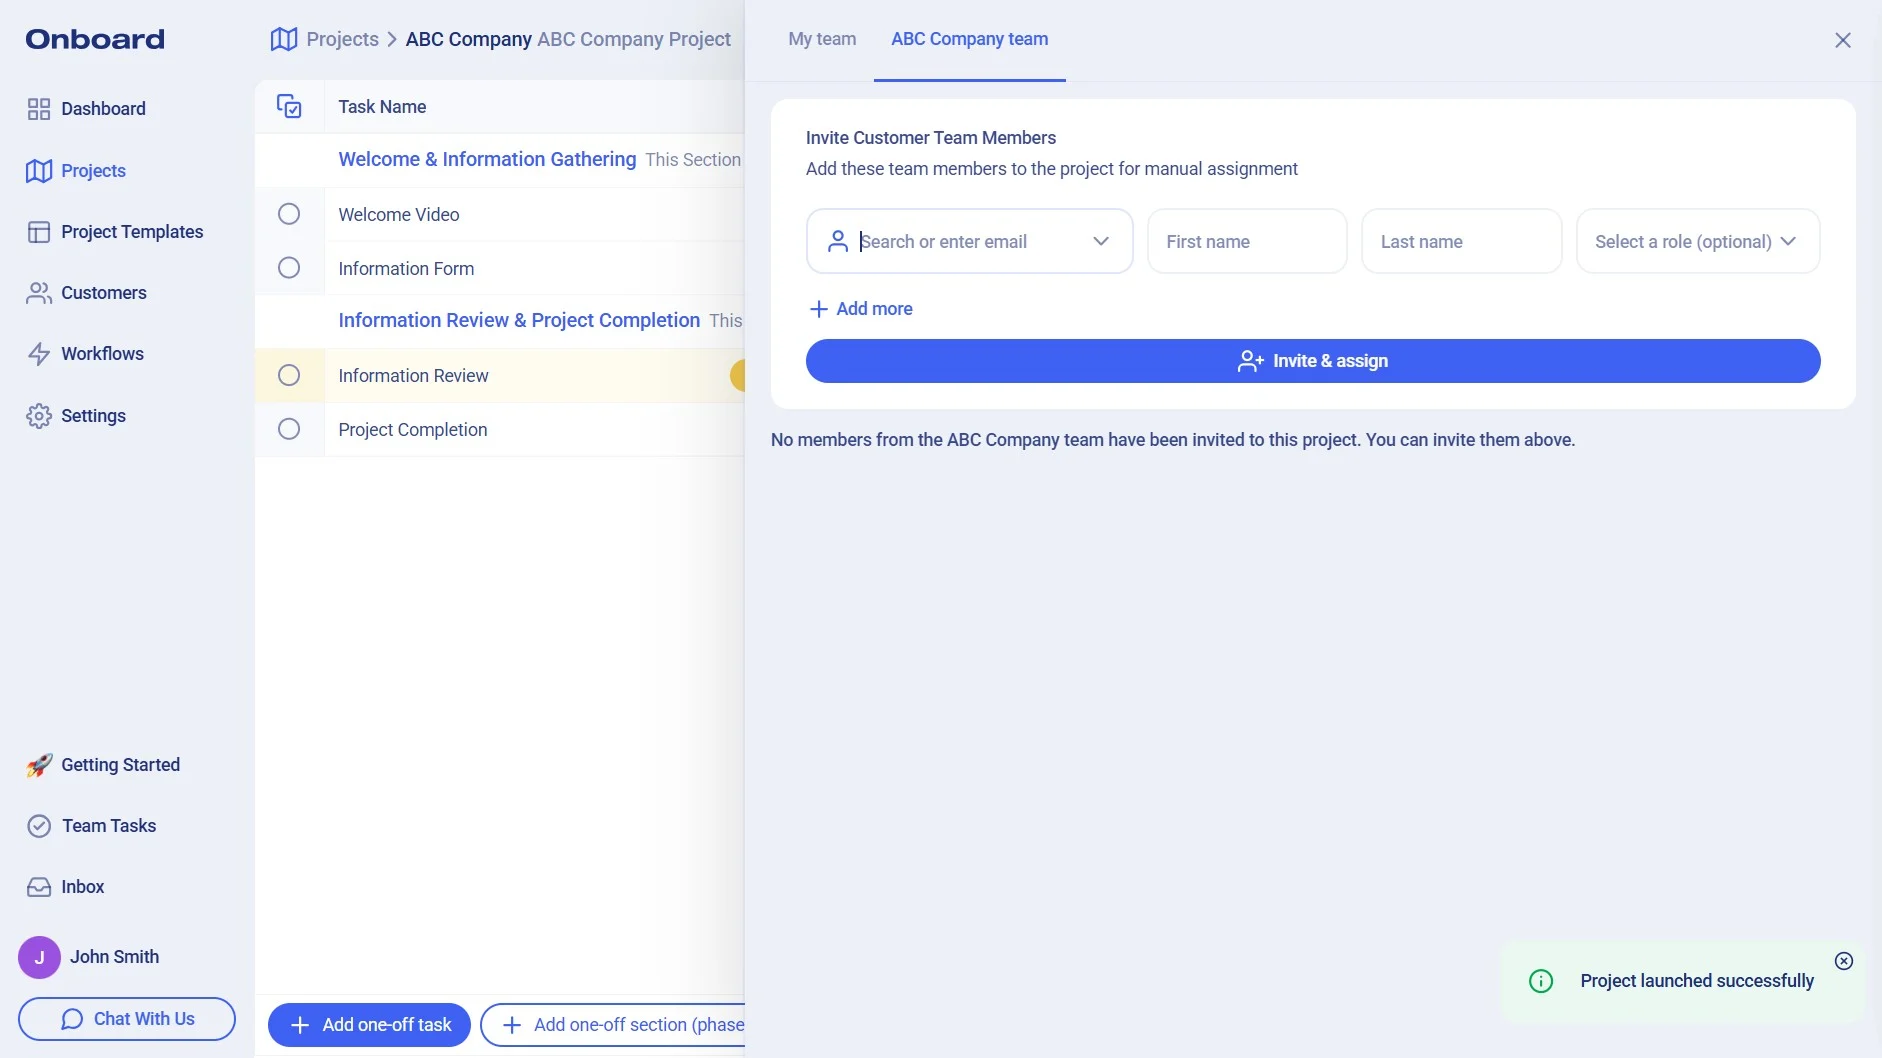Dismiss the Project launched successfully notification
The width and height of the screenshot is (1882, 1058).
tap(1844, 961)
